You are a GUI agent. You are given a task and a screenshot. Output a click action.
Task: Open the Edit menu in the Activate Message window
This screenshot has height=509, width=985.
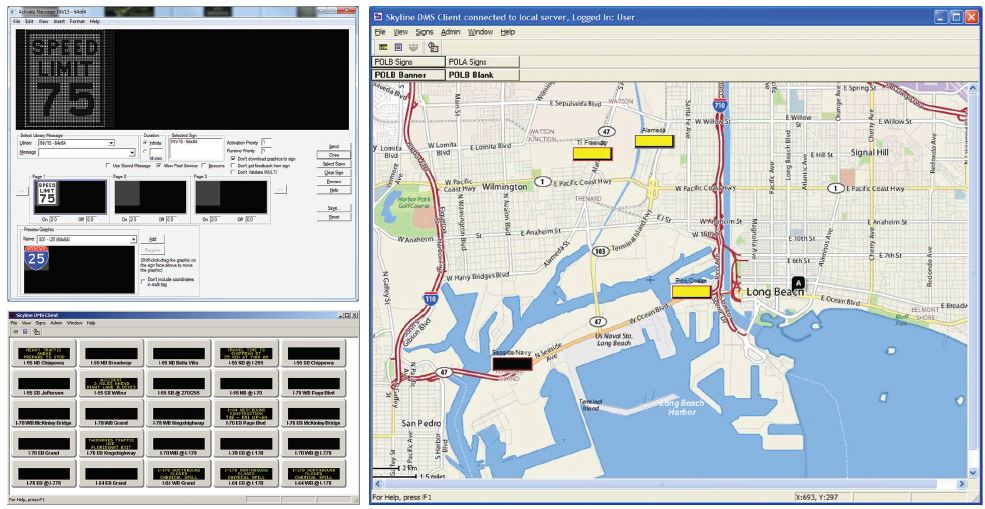click(29, 21)
